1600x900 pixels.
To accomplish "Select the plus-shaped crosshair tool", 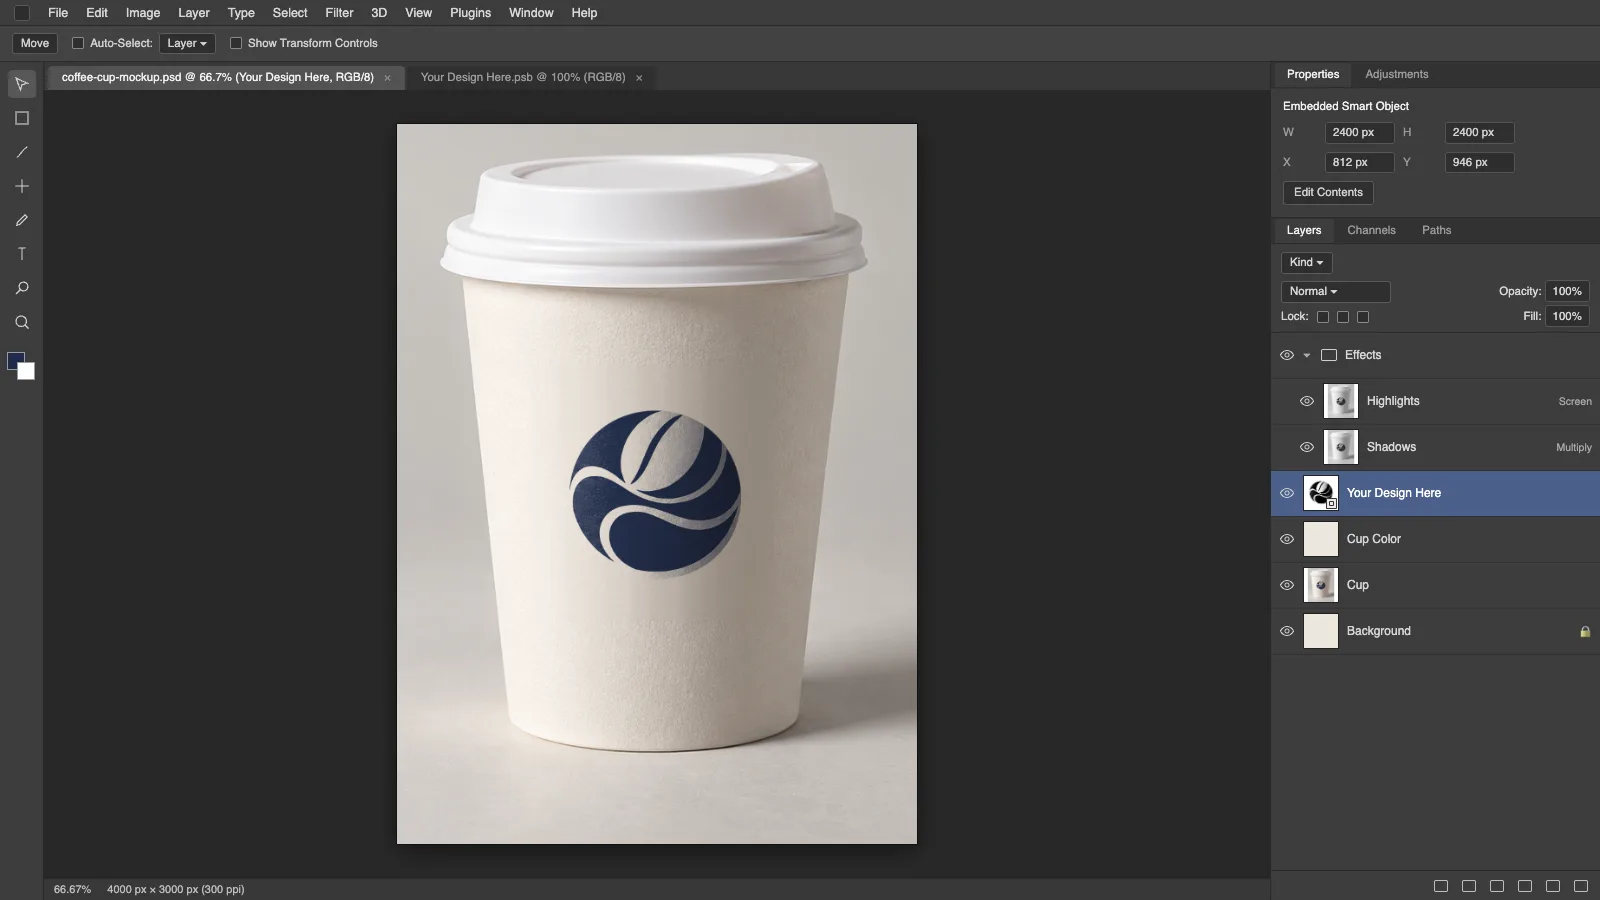I will (21, 186).
